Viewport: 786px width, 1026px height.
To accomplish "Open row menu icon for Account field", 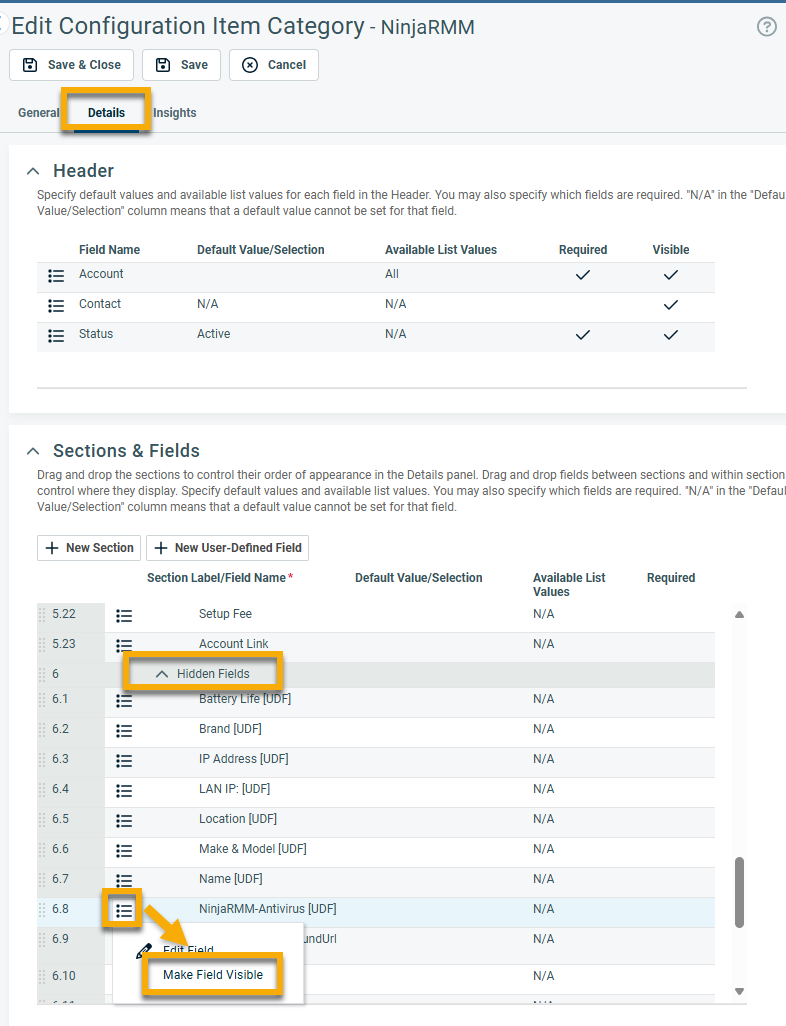I will pos(57,276).
